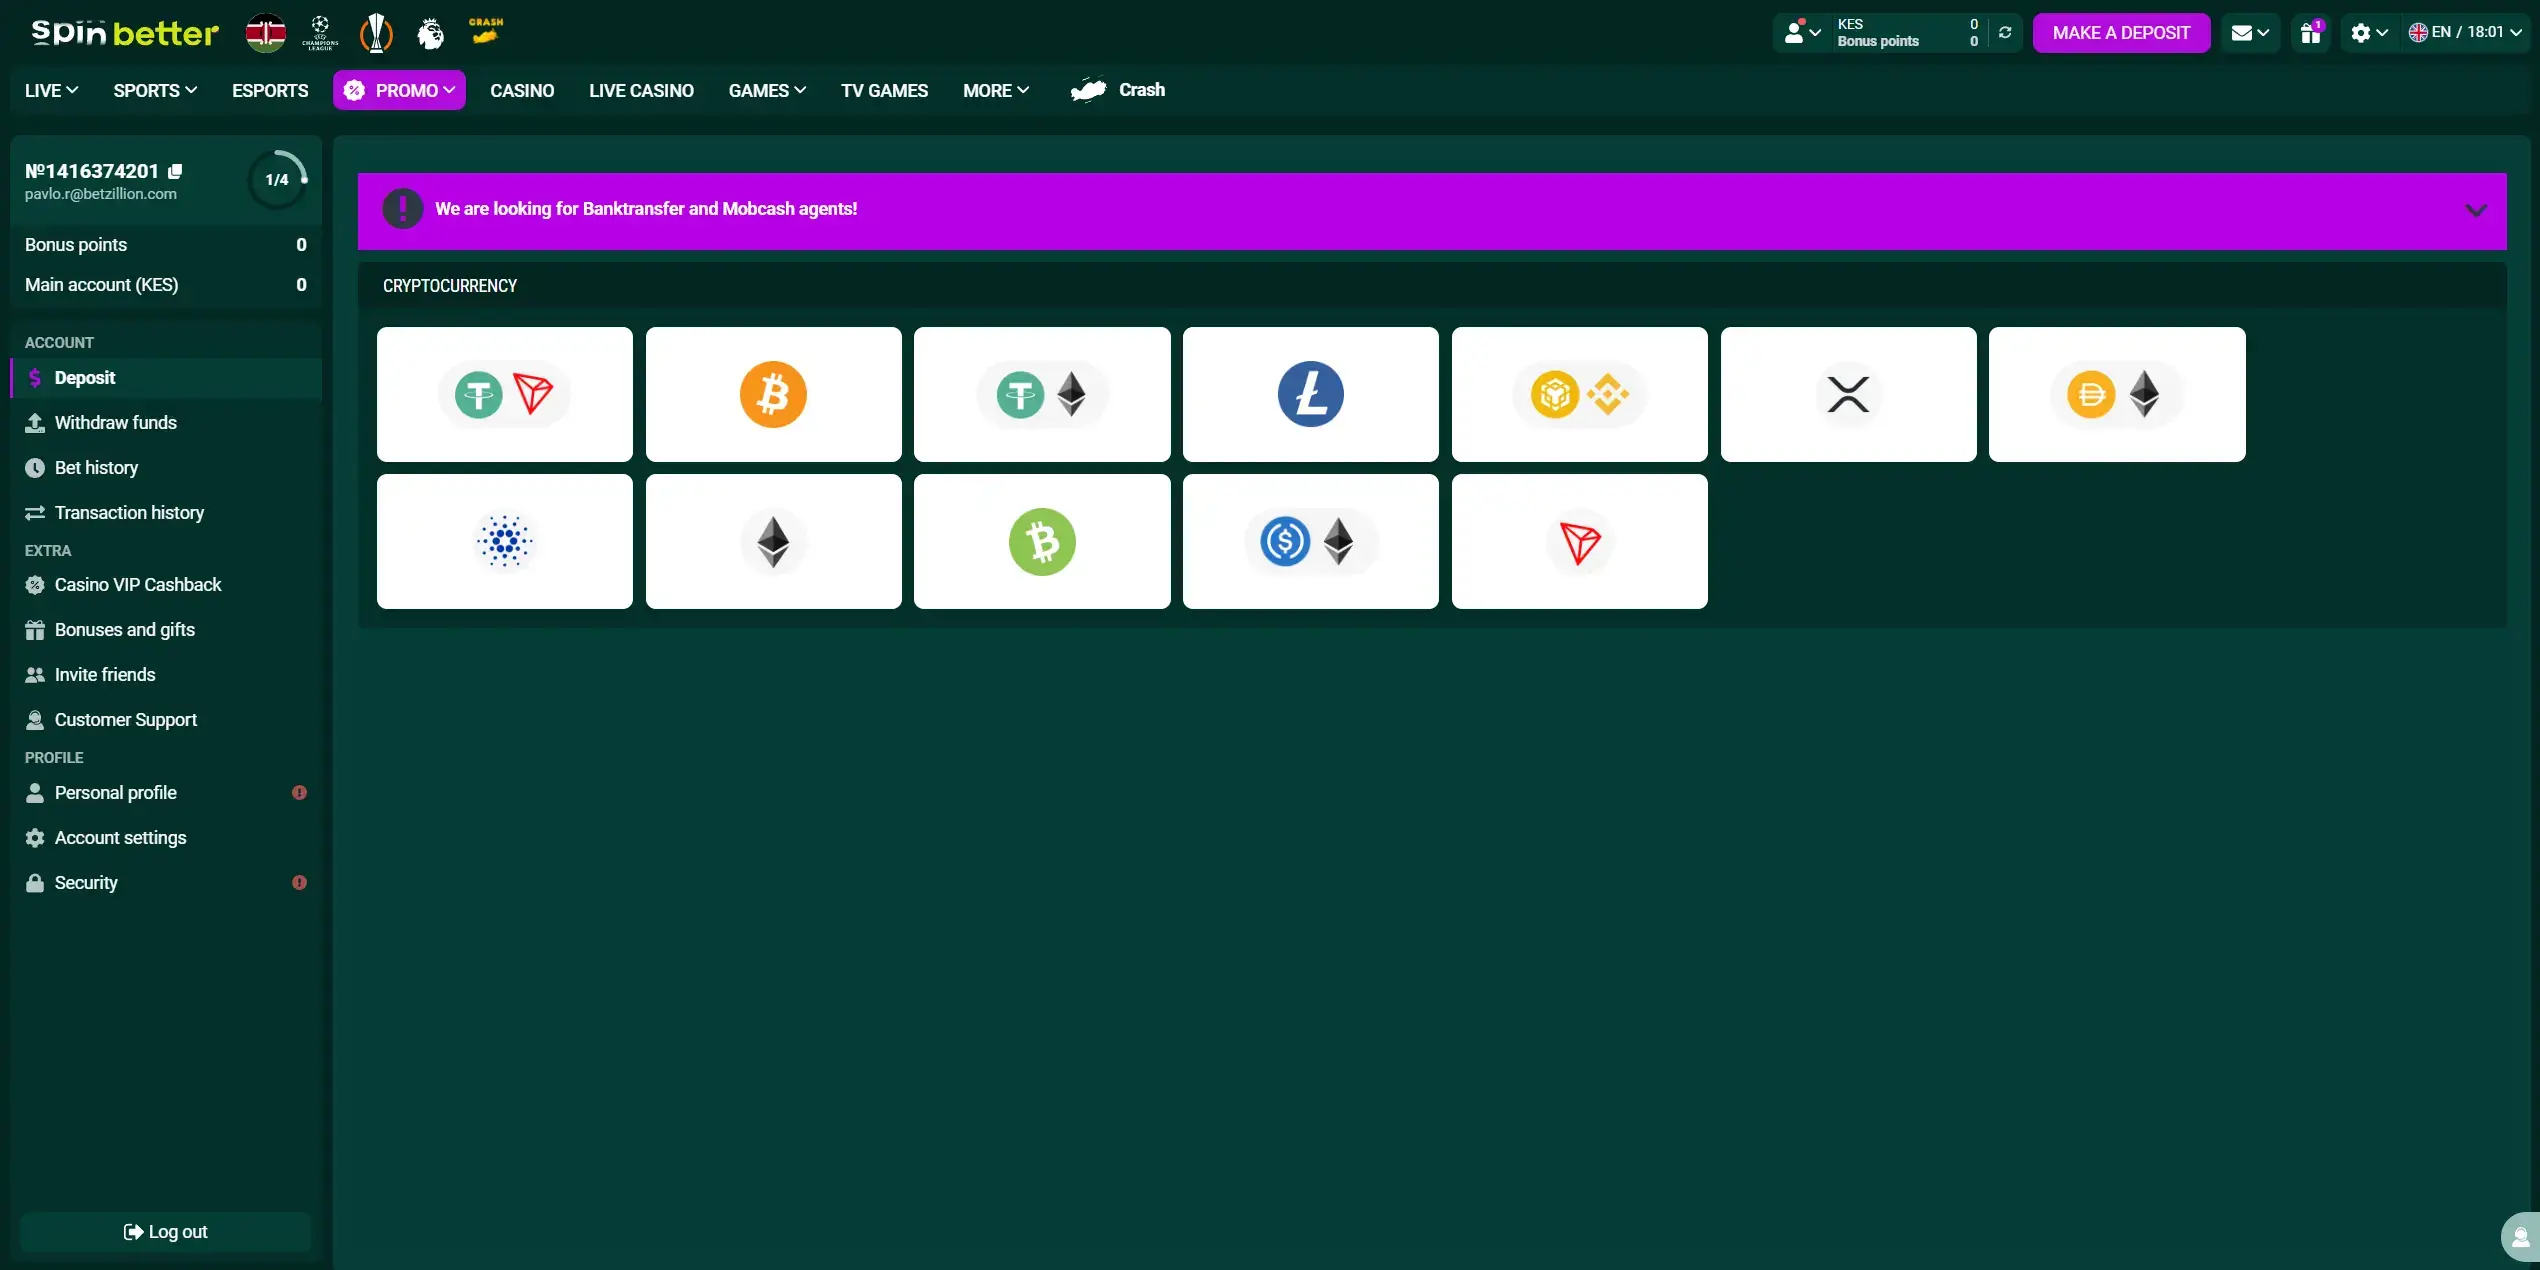Image resolution: width=2540 pixels, height=1270 pixels.
Task: Select the Bitcoin deposit option
Action: (773, 394)
